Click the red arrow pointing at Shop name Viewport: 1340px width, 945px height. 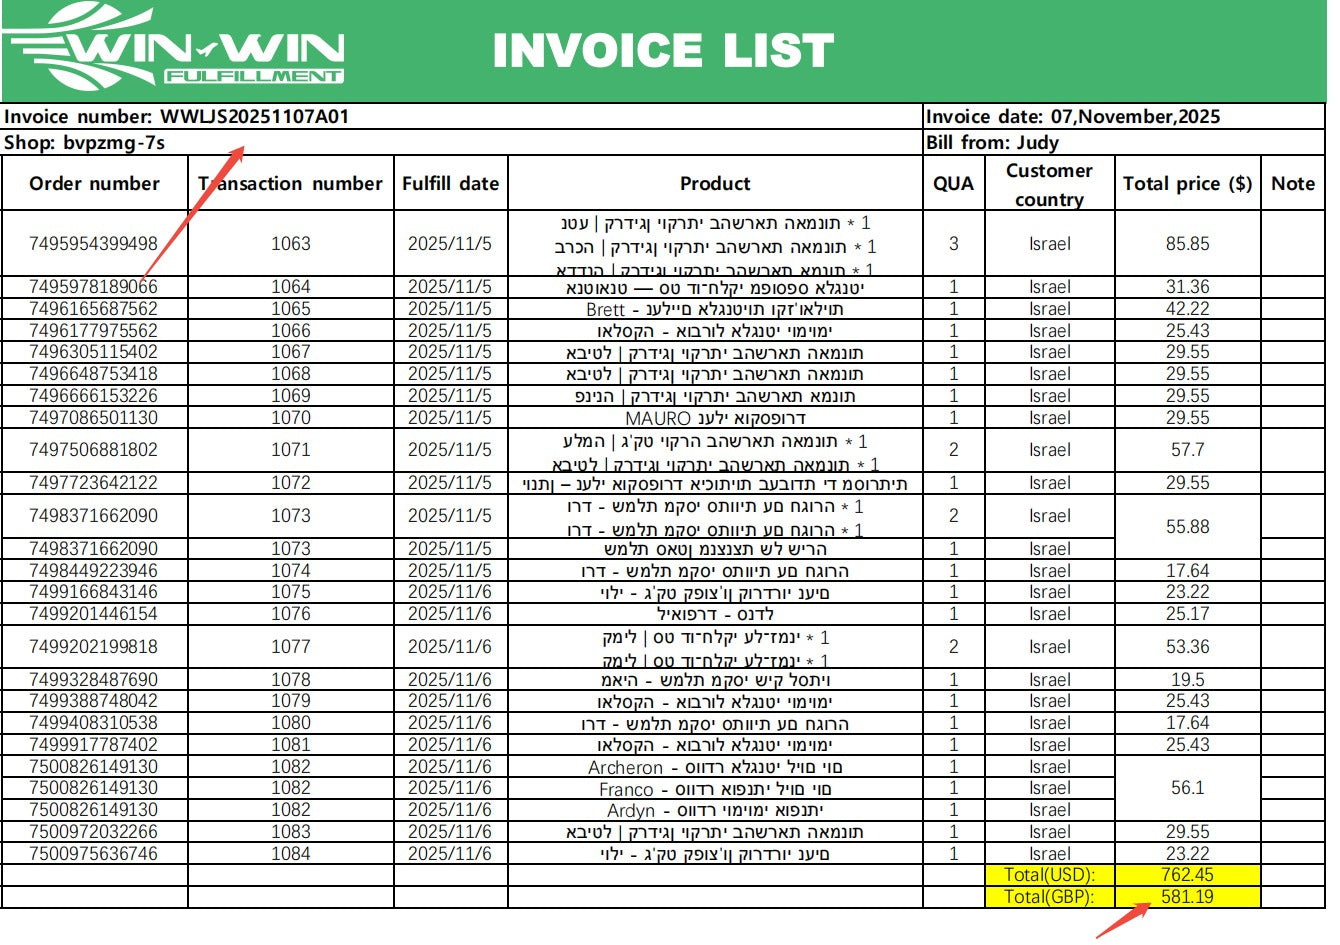(x=195, y=210)
